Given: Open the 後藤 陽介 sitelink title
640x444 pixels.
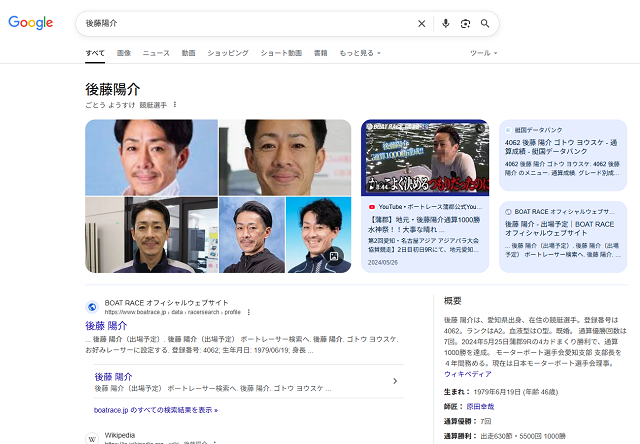Looking at the screenshot, I should click(x=113, y=377).
